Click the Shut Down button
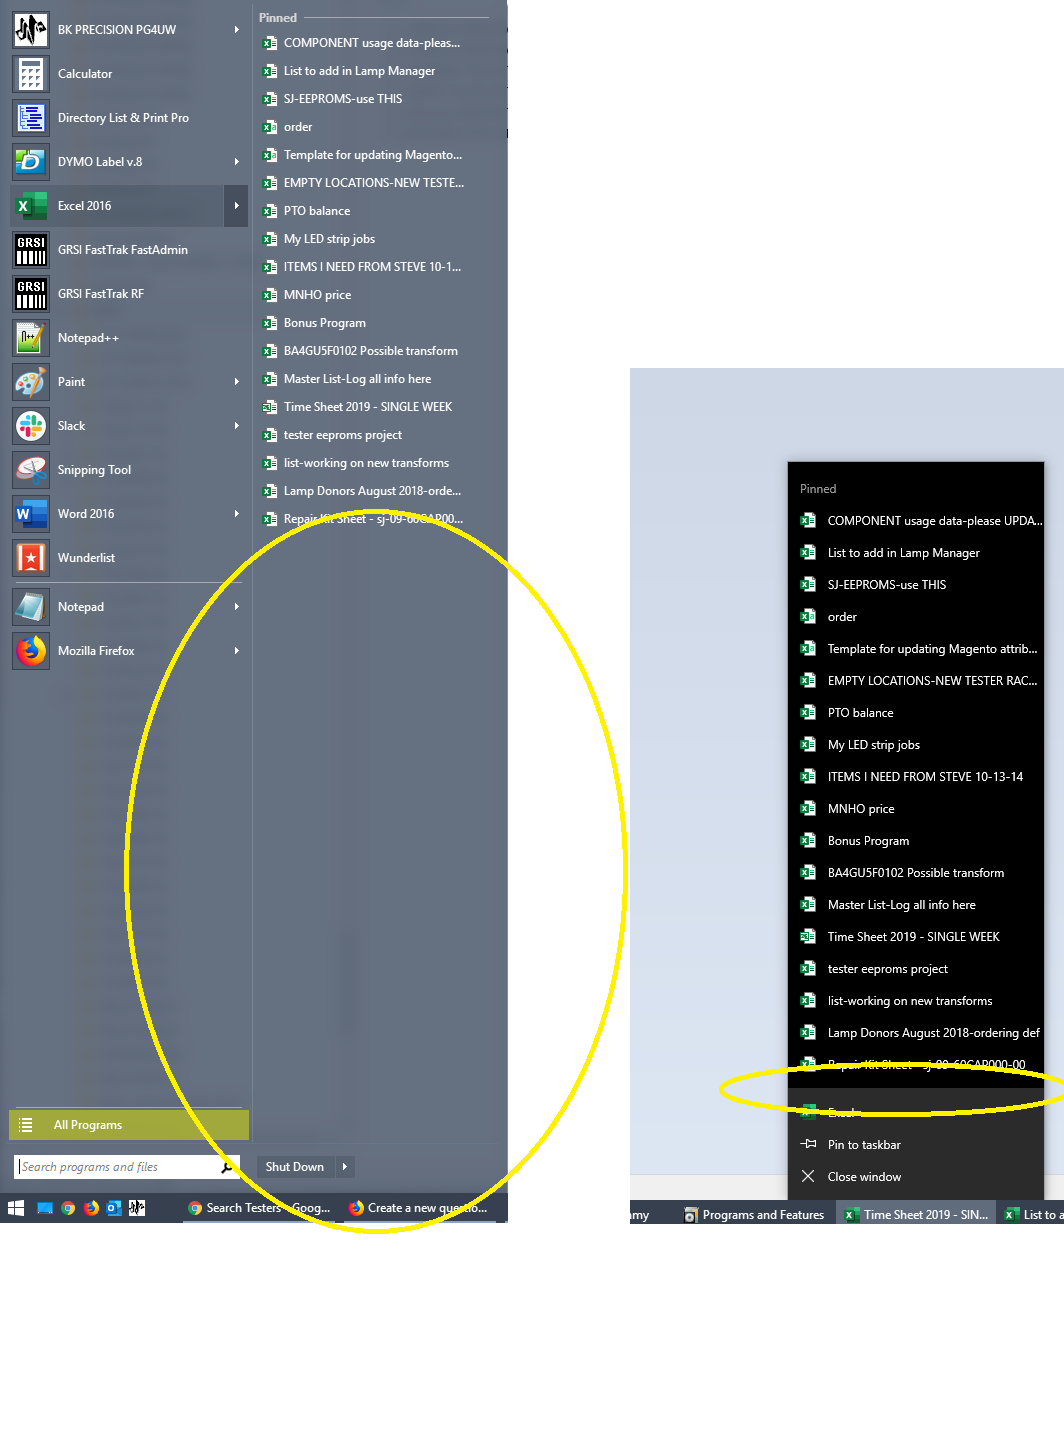The image size is (1064, 1440). [295, 1167]
